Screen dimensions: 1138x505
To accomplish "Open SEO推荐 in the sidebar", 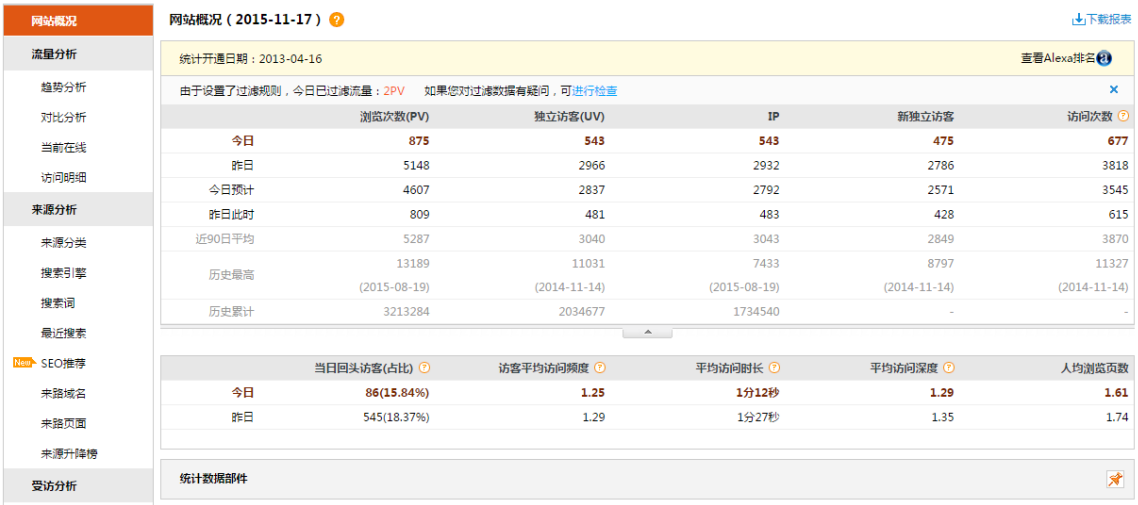I will [64, 363].
